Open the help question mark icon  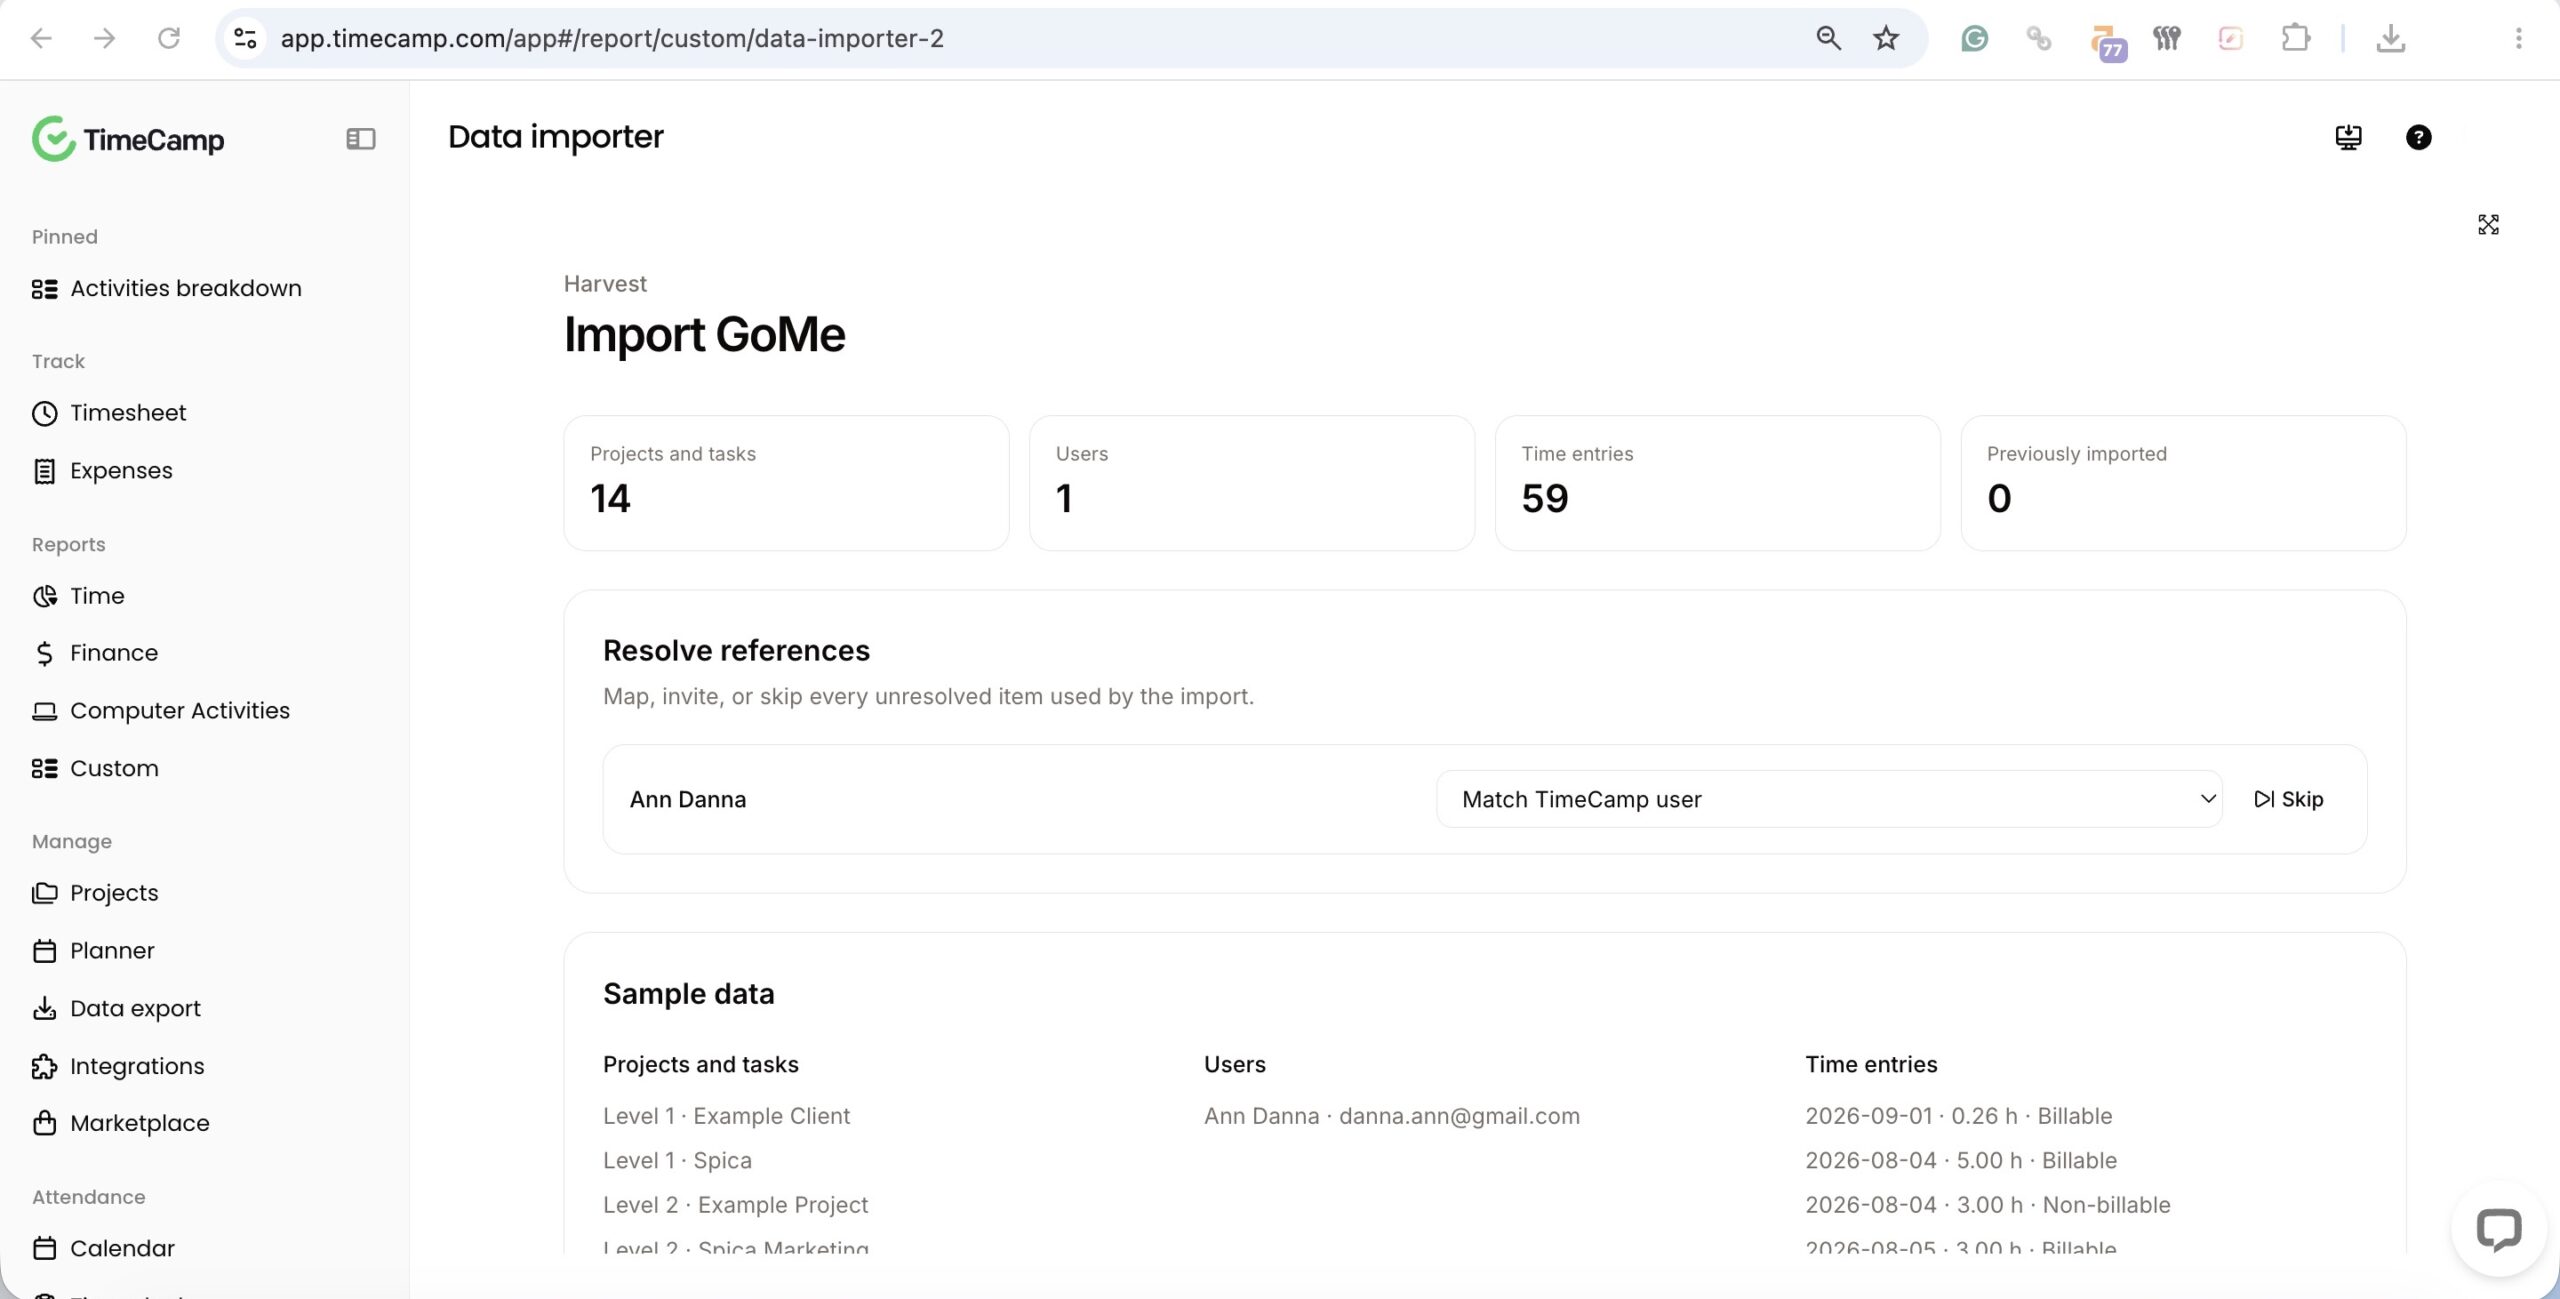2418,137
